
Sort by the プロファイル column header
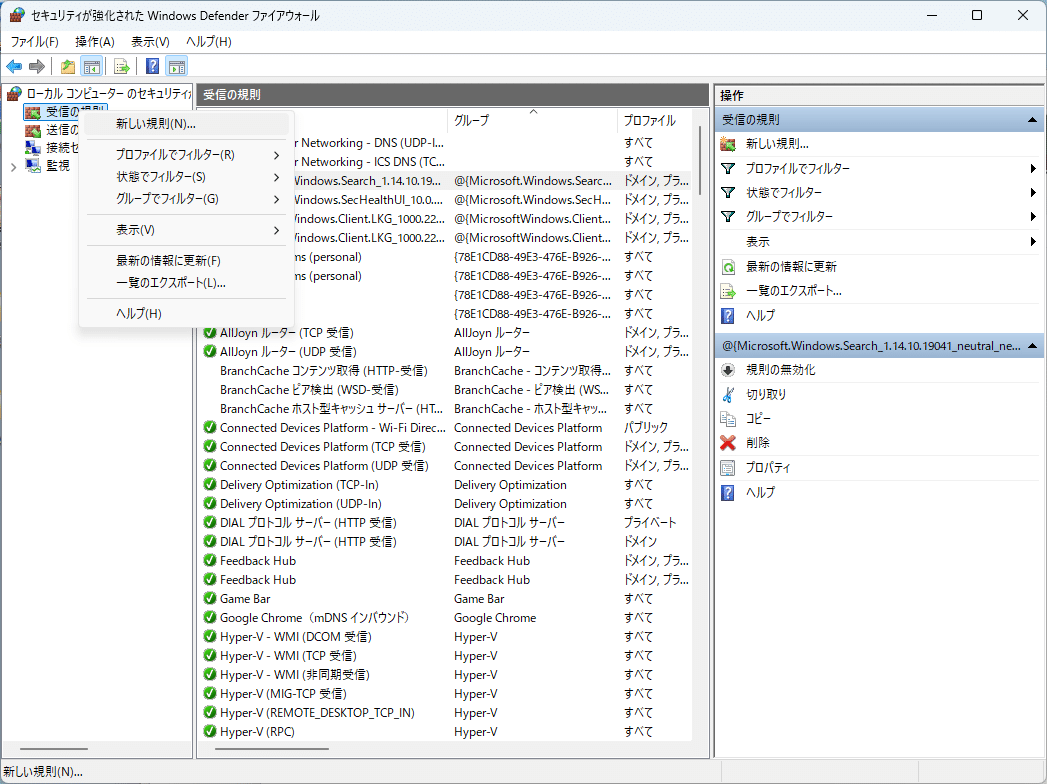[x=654, y=120]
